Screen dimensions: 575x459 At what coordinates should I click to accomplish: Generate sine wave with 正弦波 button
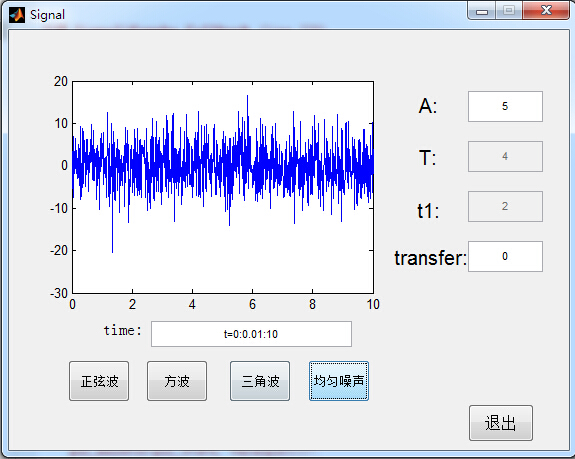point(99,381)
